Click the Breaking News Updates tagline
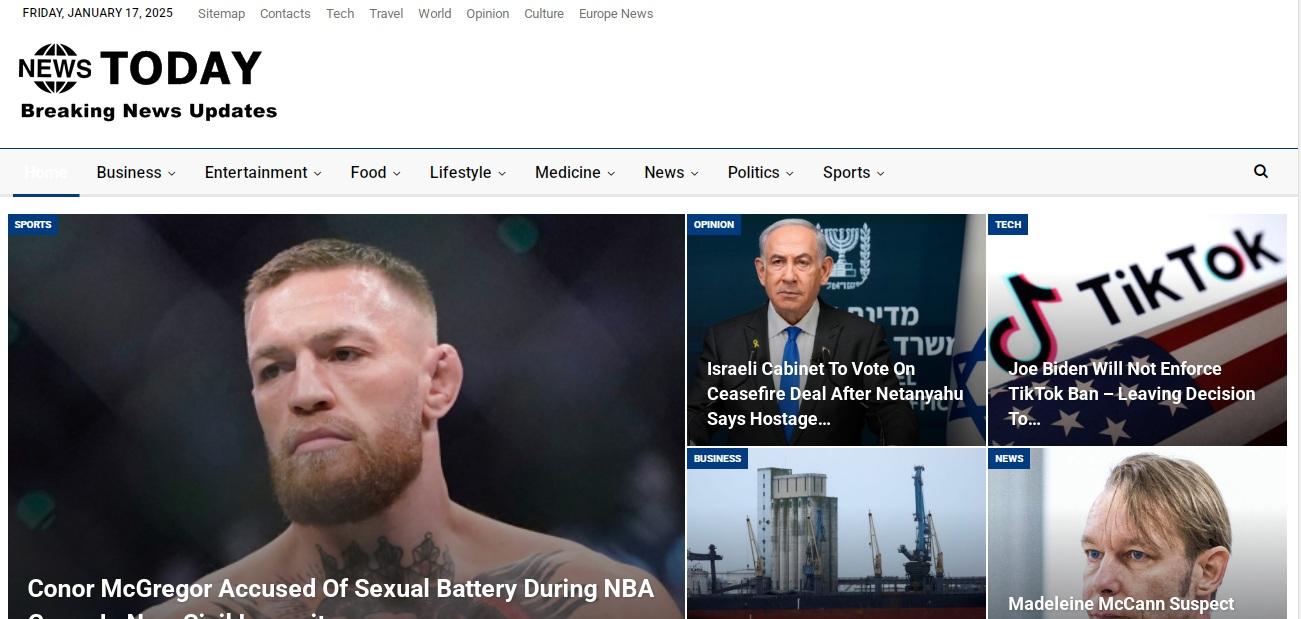1301x619 pixels. 149,111
